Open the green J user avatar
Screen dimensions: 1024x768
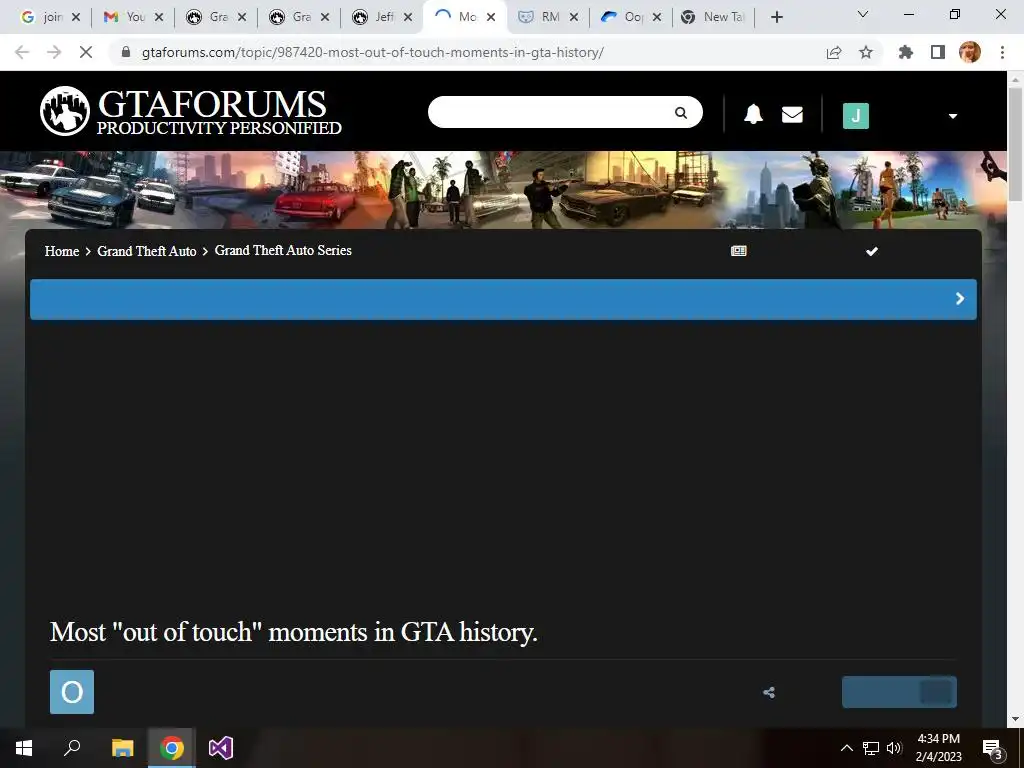pos(856,116)
